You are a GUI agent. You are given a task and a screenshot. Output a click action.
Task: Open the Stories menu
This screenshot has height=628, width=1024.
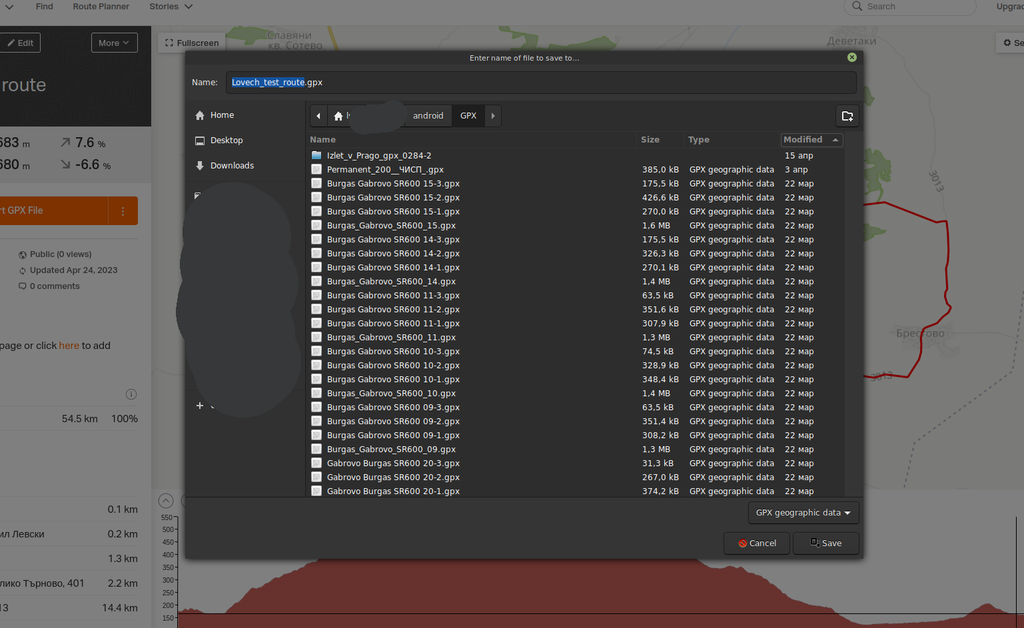[x=170, y=7]
